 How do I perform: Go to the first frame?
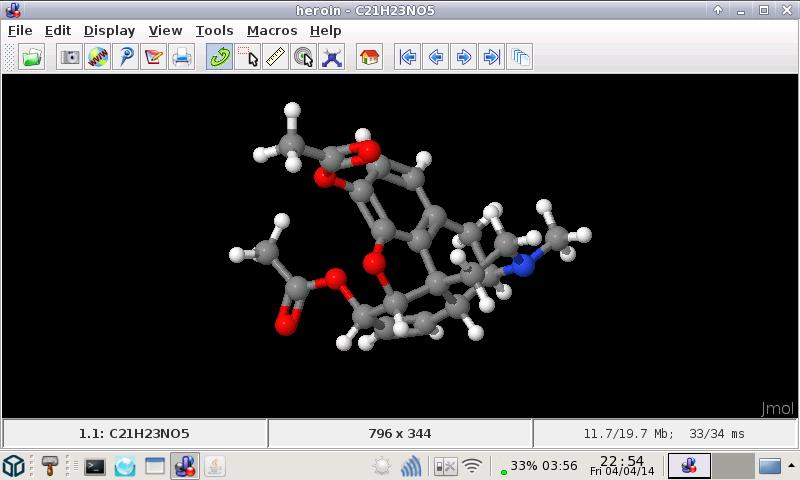(408, 57)
